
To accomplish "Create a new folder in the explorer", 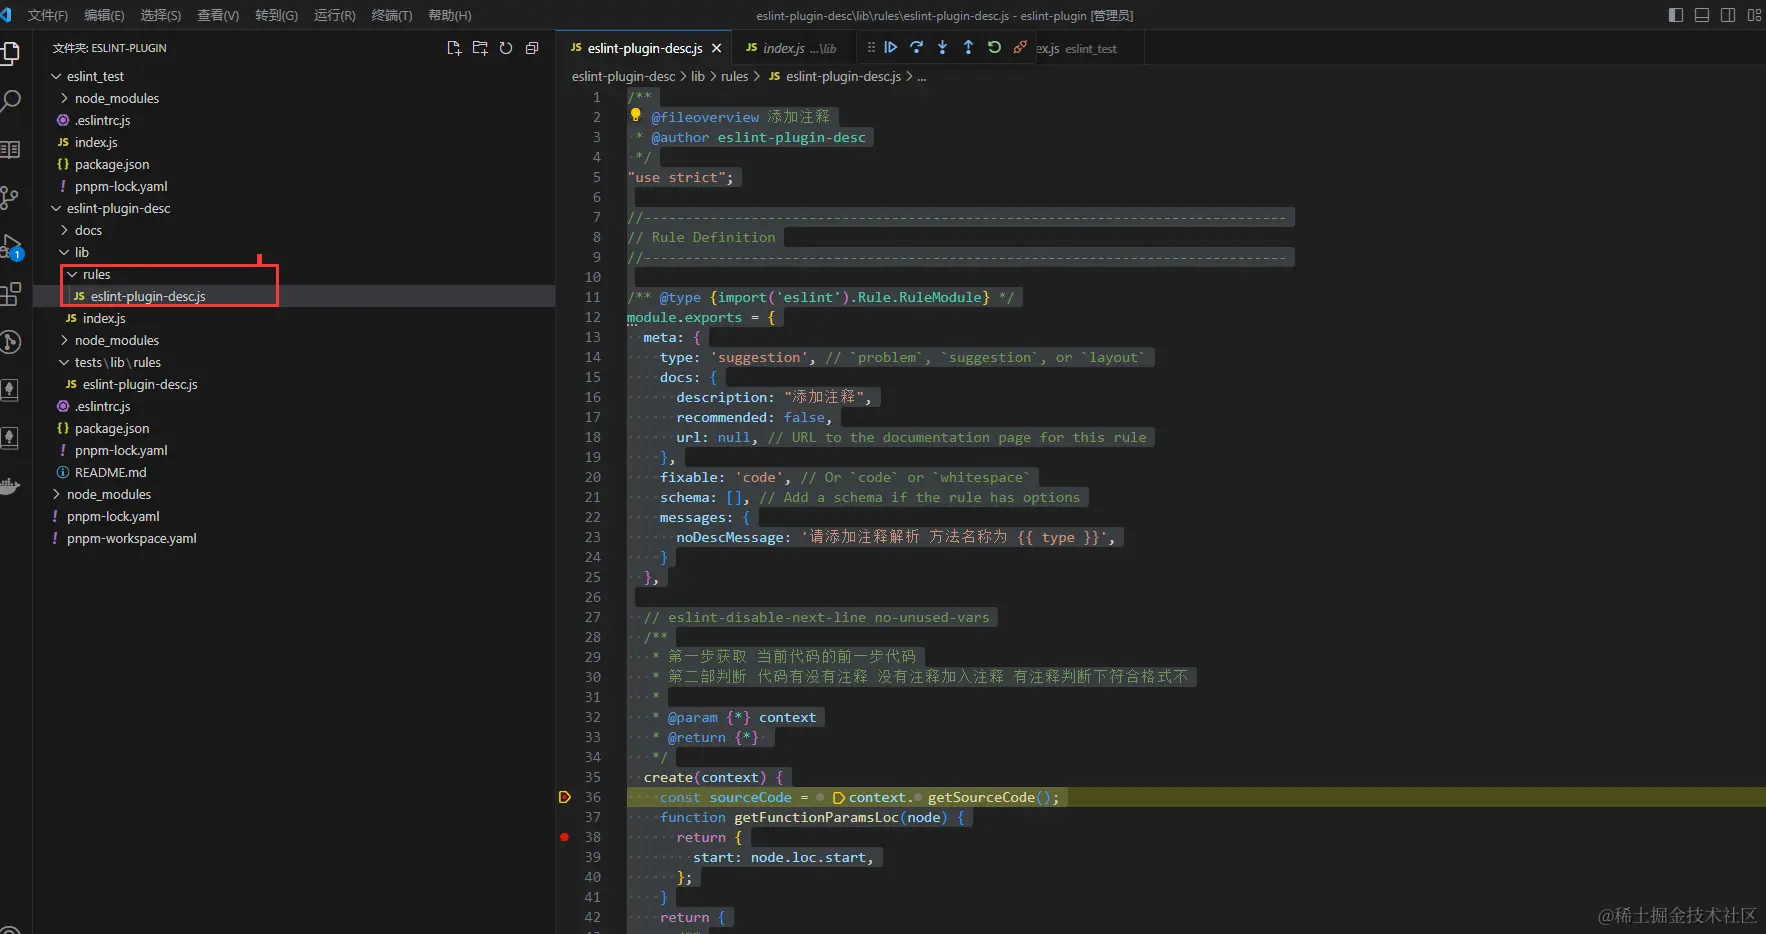I will point(480,48).
